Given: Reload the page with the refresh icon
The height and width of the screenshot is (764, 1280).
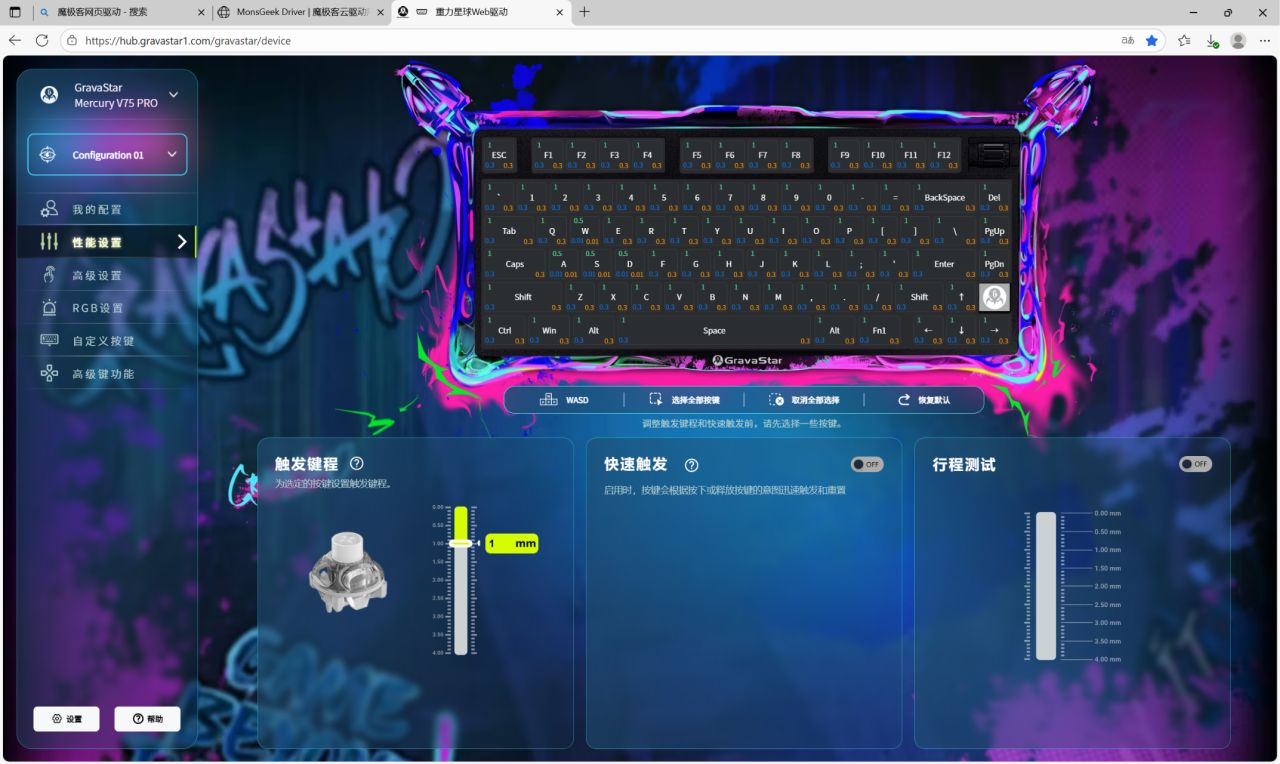Looking at the screenshot, I should [x=42, y=41].
